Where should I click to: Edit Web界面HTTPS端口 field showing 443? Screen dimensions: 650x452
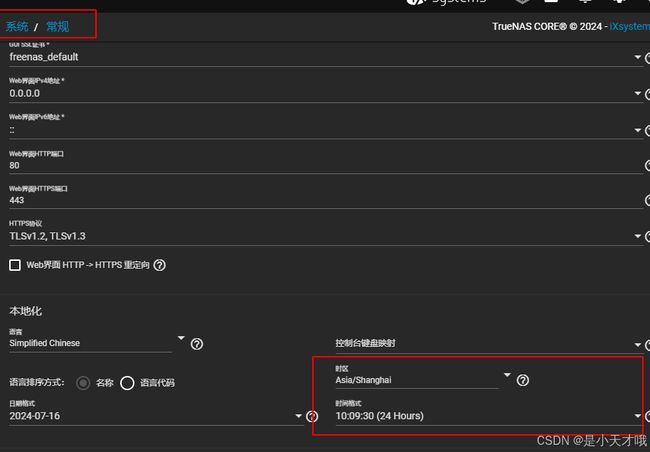tap(325, 200)
